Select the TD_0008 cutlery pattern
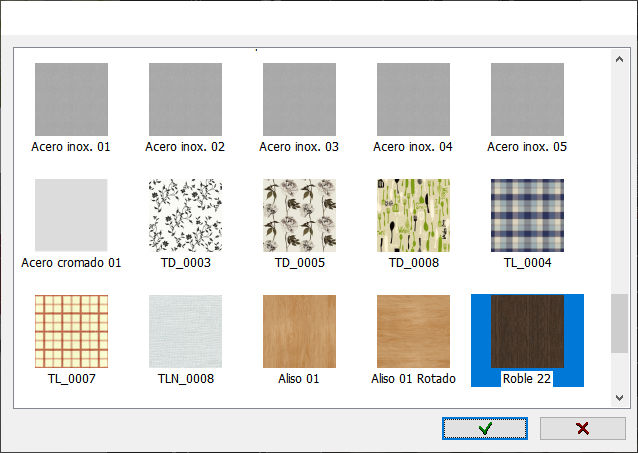 tap(413, 215)
